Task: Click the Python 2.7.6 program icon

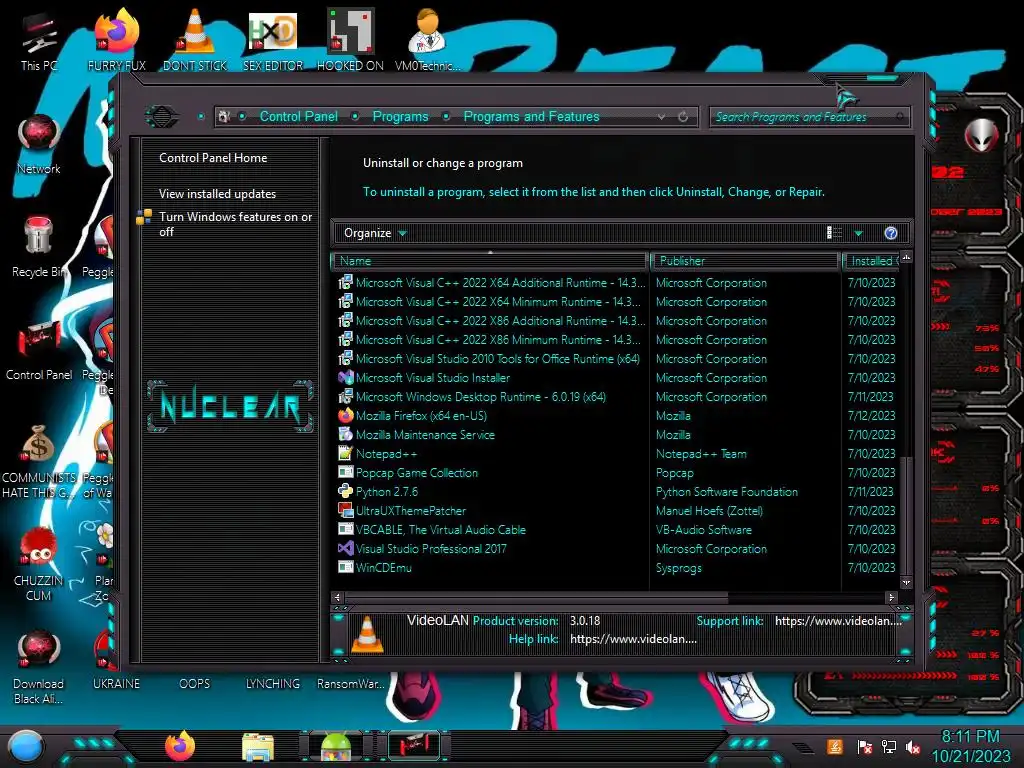Action: click(x=345, y=491)
